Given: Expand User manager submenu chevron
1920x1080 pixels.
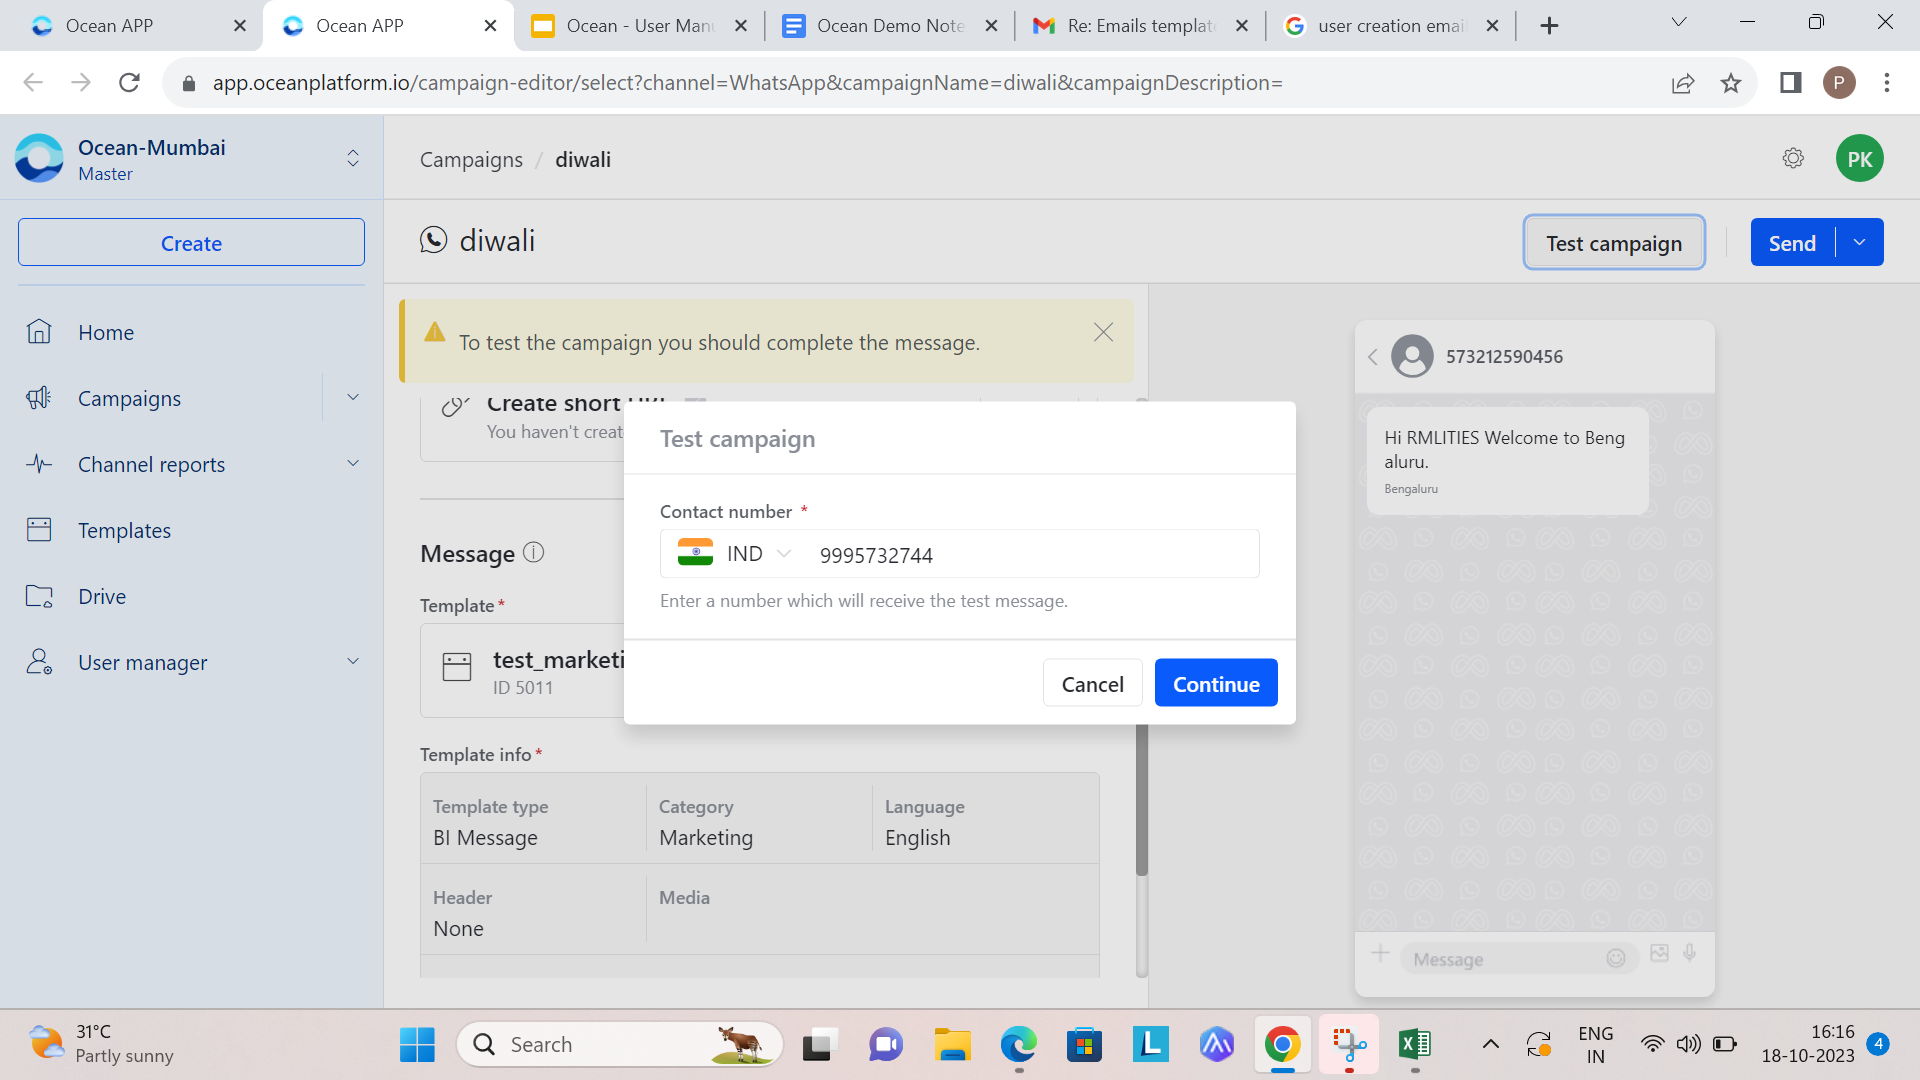Looking at the screenshot, I should 353,662.
